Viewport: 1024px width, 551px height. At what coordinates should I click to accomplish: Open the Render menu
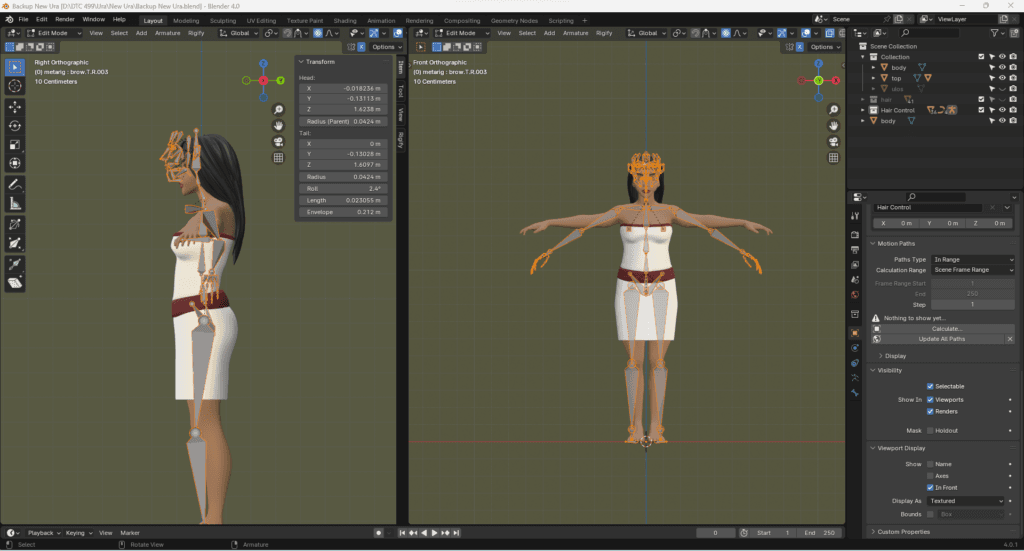pyautogui.click(x=65, y=20)
